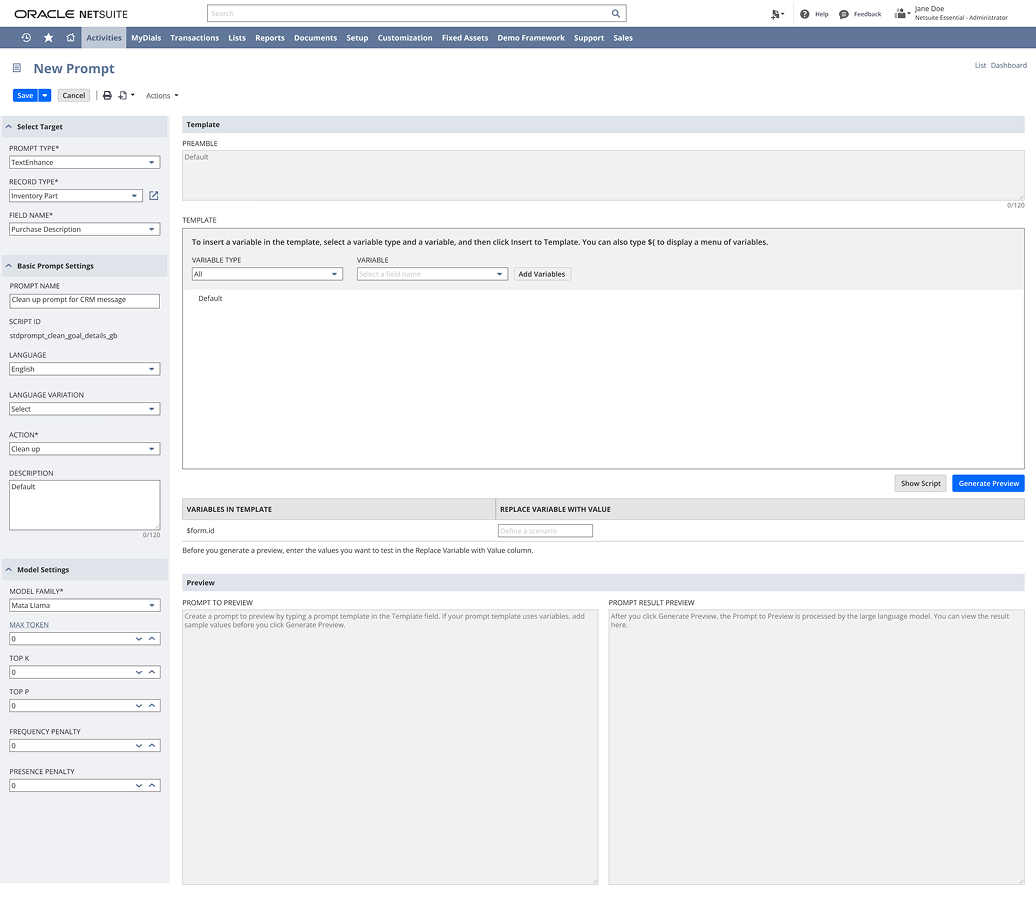
Task: Open the Customization menu
Action: [405, 38]
